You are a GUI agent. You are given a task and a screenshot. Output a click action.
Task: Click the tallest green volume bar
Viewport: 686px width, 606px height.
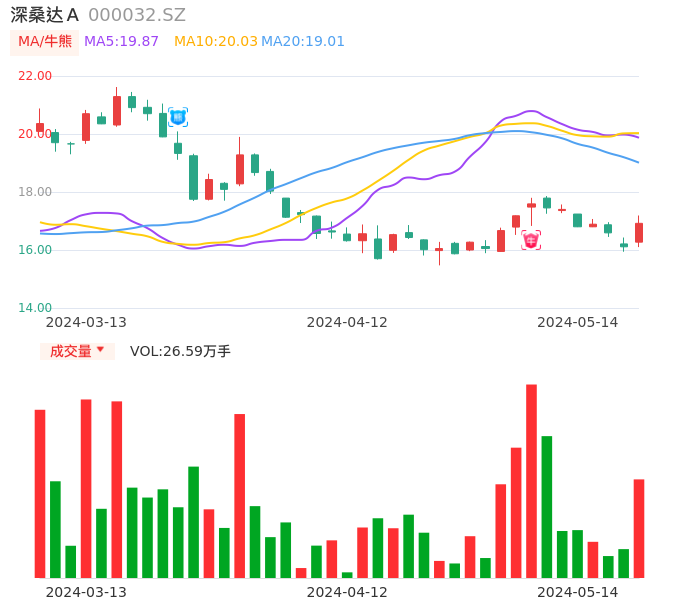point(547,506)
